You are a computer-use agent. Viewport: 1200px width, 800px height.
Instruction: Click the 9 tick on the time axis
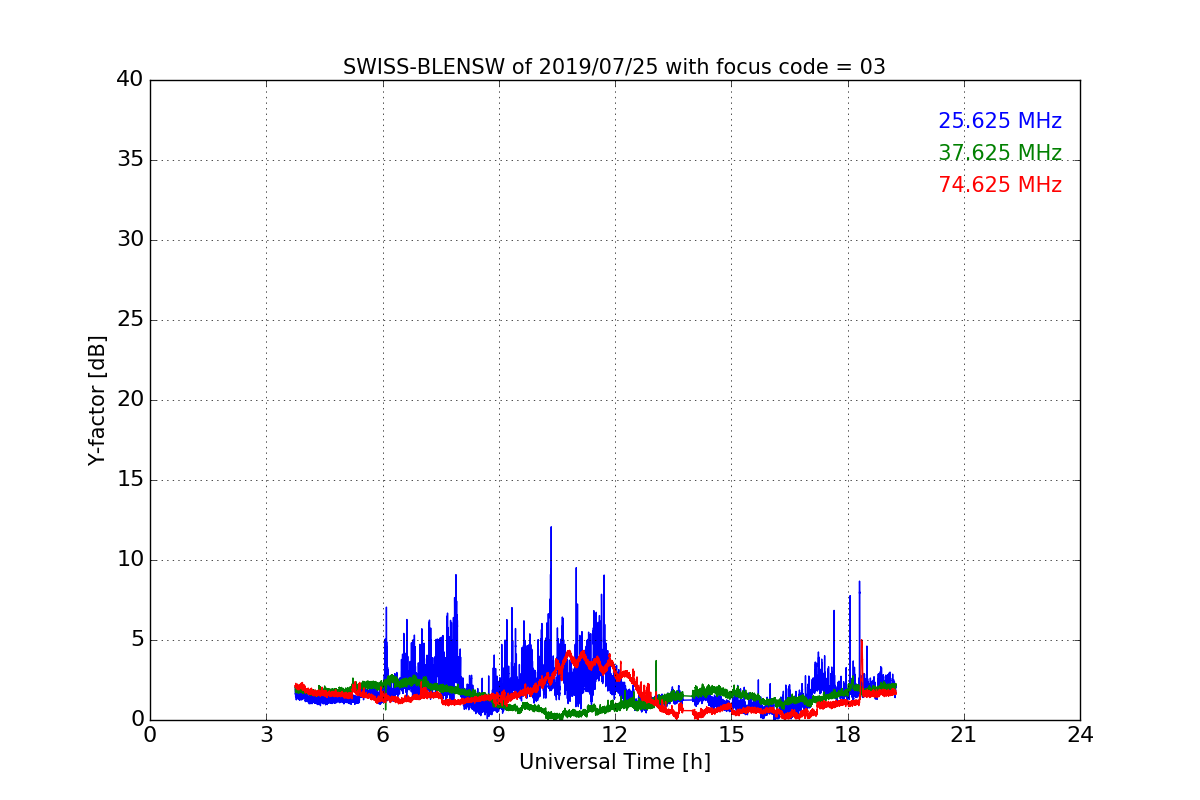[x=499, y=734]
